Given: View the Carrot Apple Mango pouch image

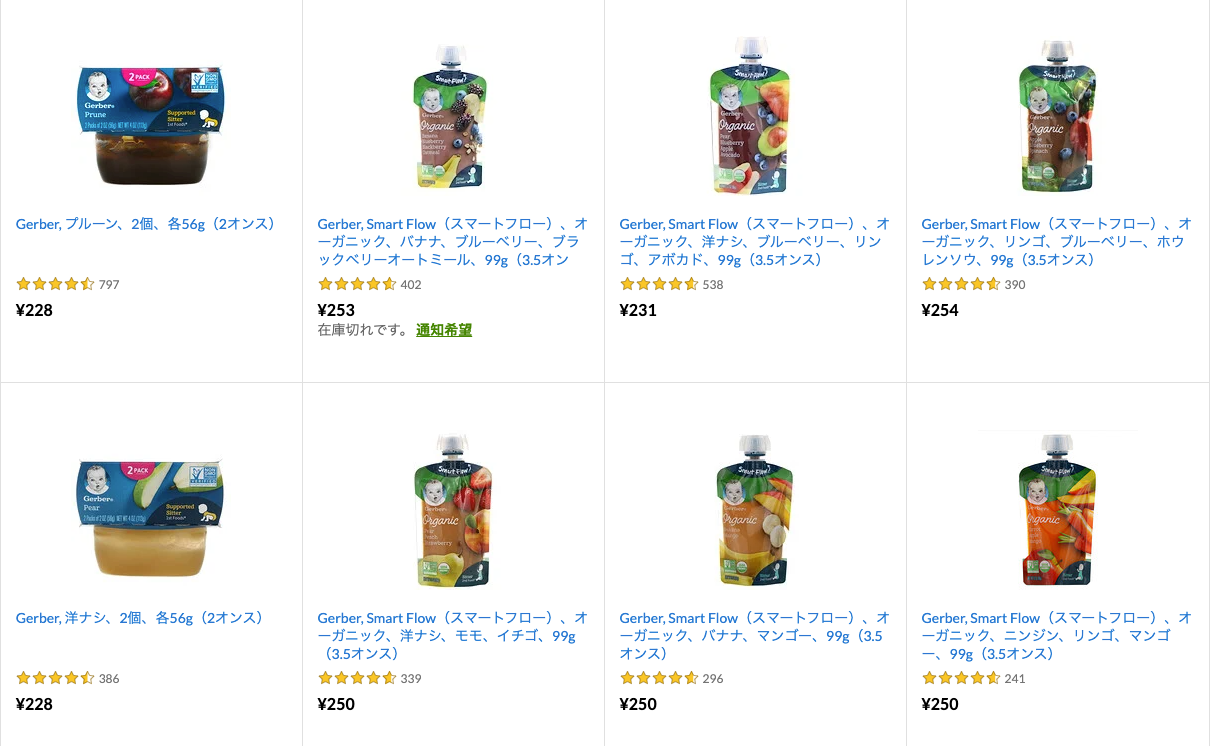Looking at the screenshot, I should [x=1057, y=510].
